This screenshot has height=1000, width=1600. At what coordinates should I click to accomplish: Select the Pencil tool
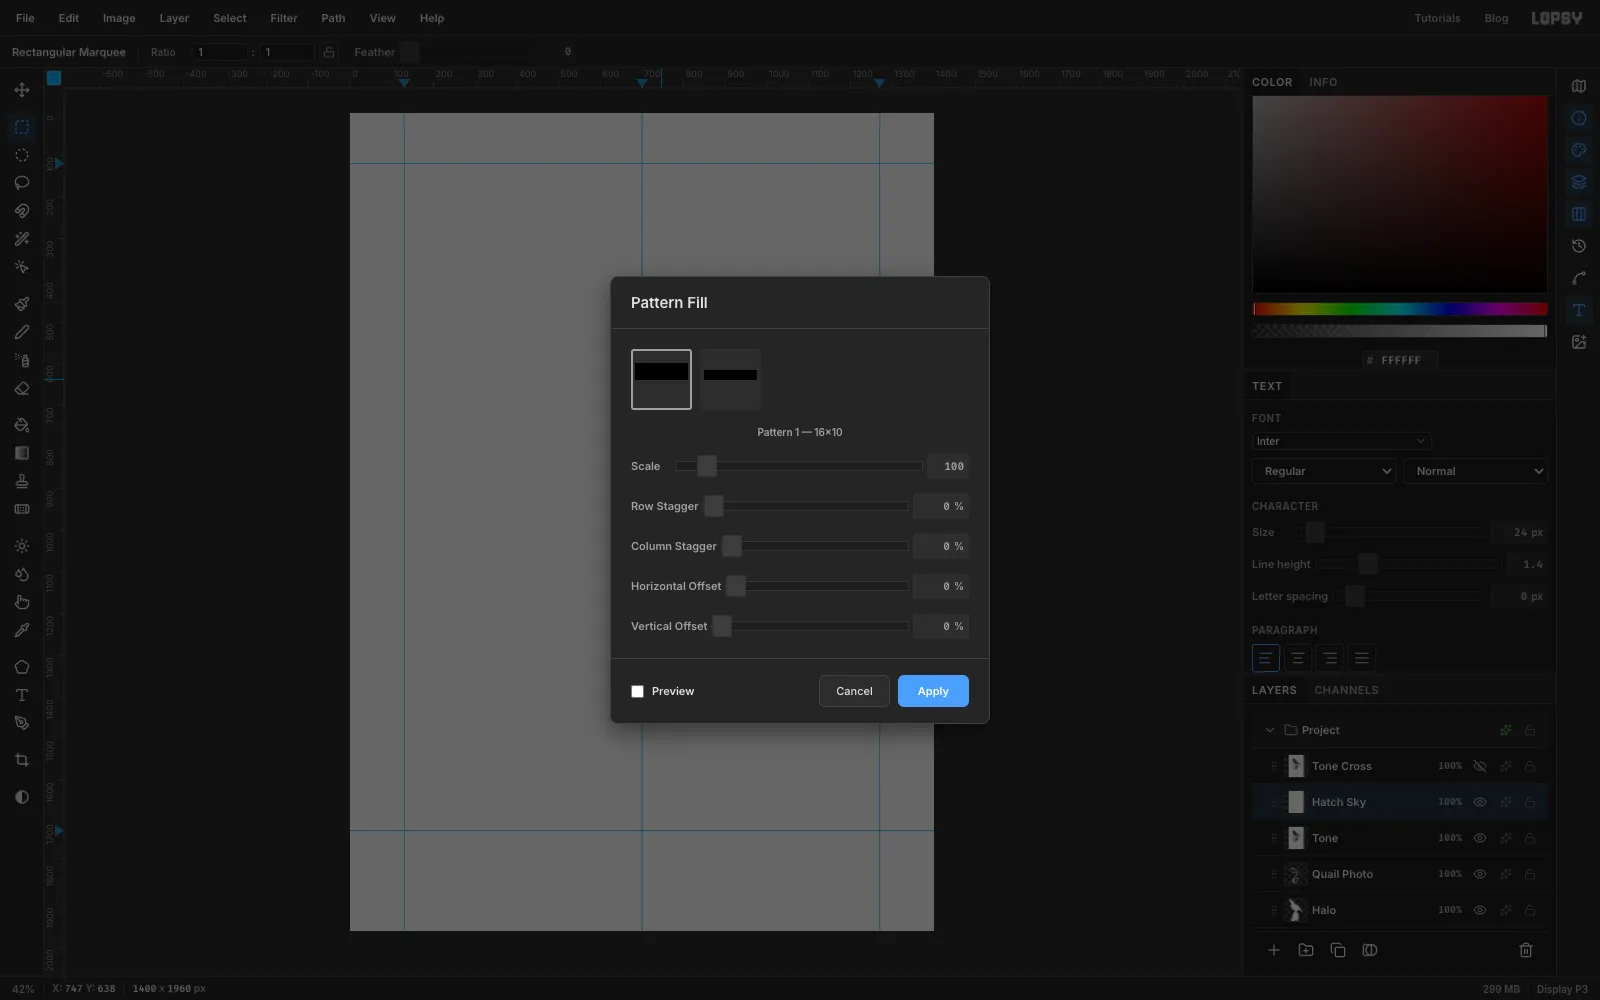22,332
